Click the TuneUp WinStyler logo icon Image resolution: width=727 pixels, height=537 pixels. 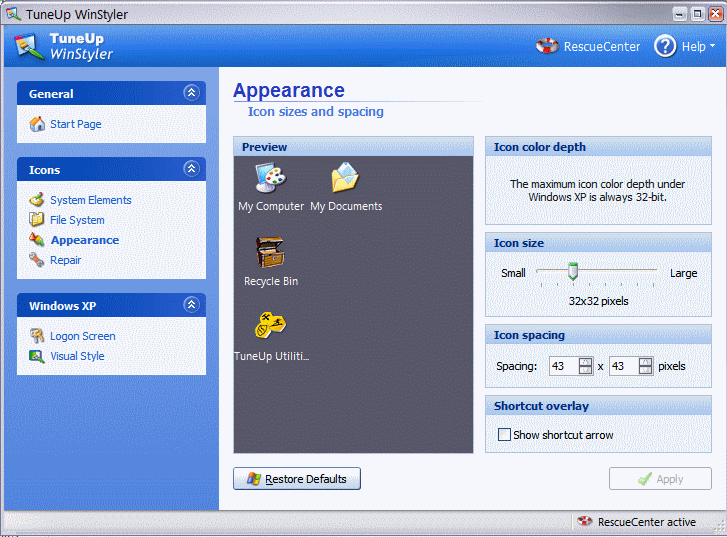pyautogui.click(x=28, y=47)
